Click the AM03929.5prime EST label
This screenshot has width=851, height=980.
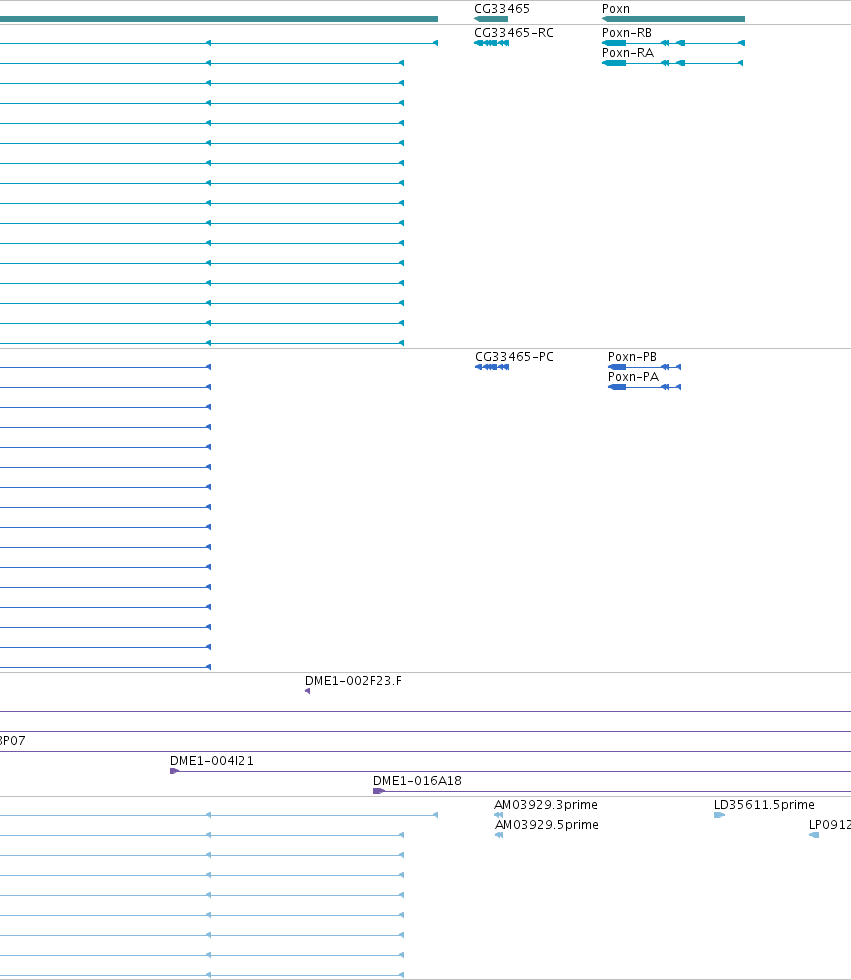click(547, 824)
